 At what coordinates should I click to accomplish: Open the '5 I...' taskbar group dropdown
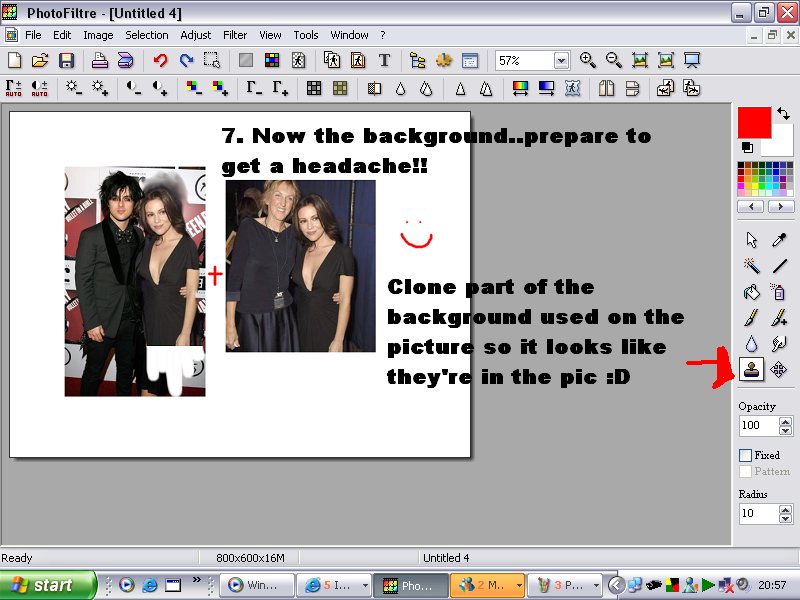click(x=365, y=585)
